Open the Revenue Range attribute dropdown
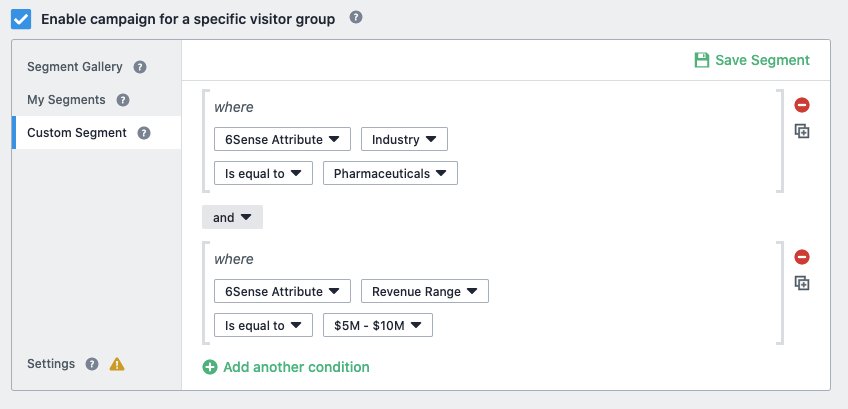Screen dimensions: 848x409 tap(425, 291)
